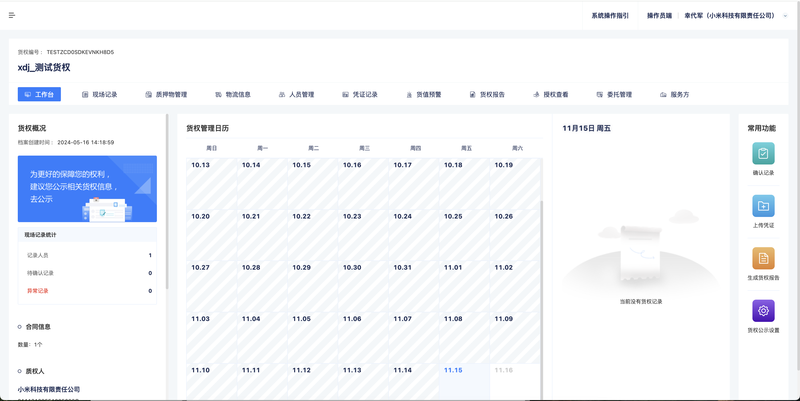
Task: Switch to the 现场记录 tab
Action: pos(99,94)
